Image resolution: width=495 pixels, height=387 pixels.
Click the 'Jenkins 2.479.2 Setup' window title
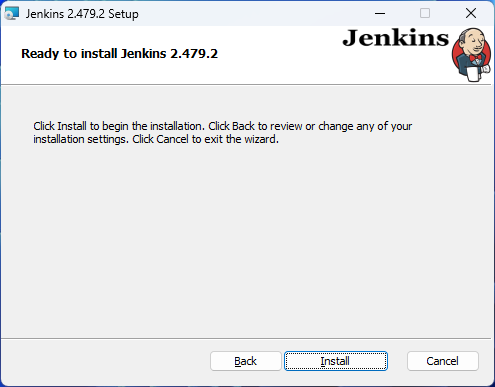[82, 14]
